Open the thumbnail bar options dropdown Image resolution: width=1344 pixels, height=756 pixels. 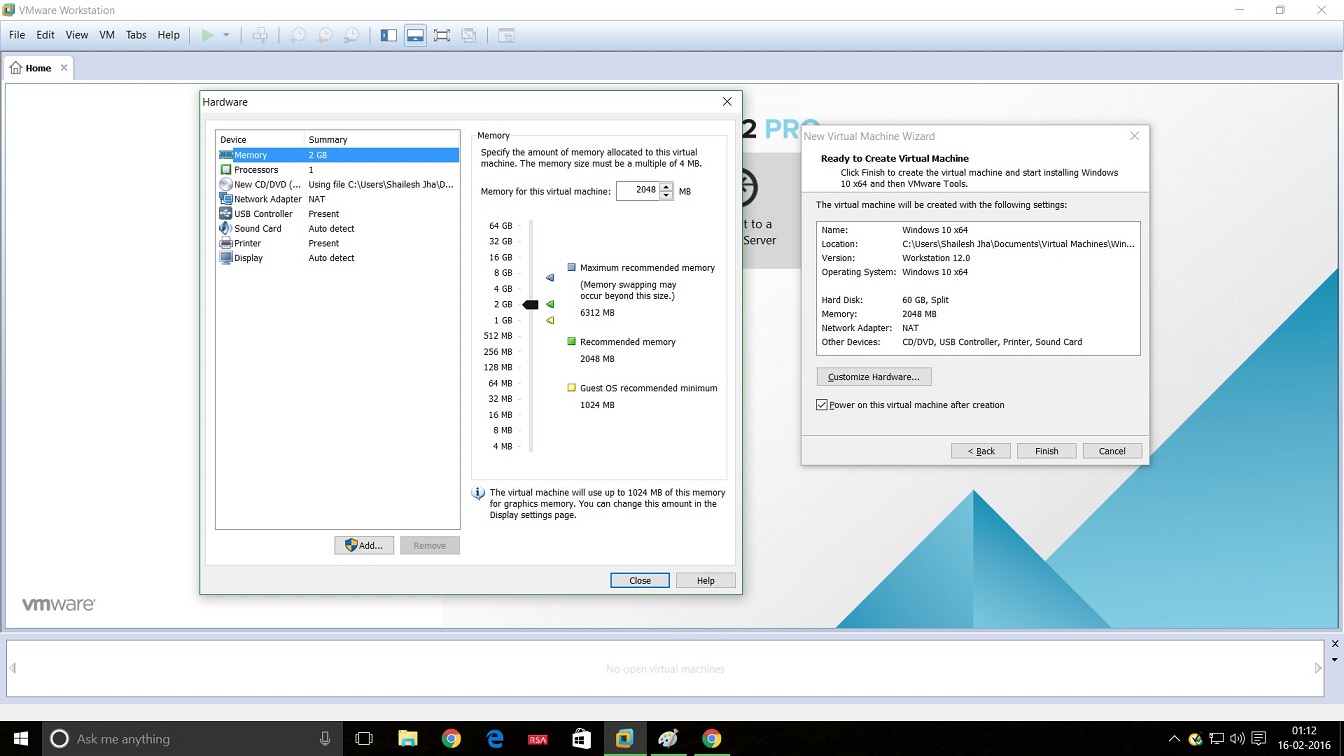tap(1335, 661)
